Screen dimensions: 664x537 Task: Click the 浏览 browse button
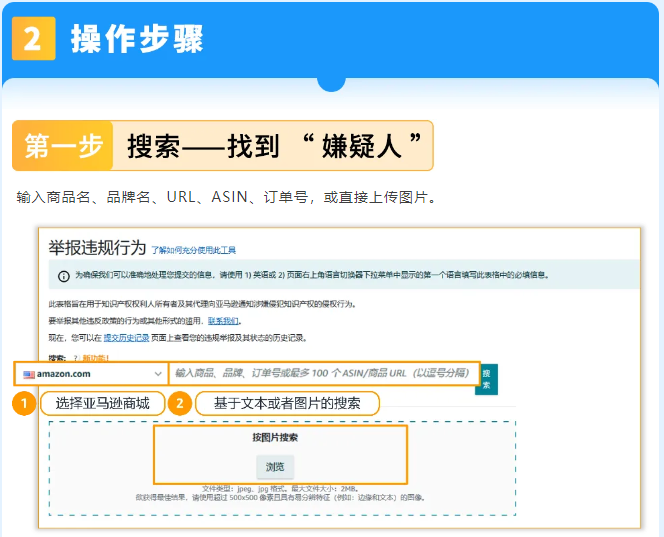click(x=275, y=466)
